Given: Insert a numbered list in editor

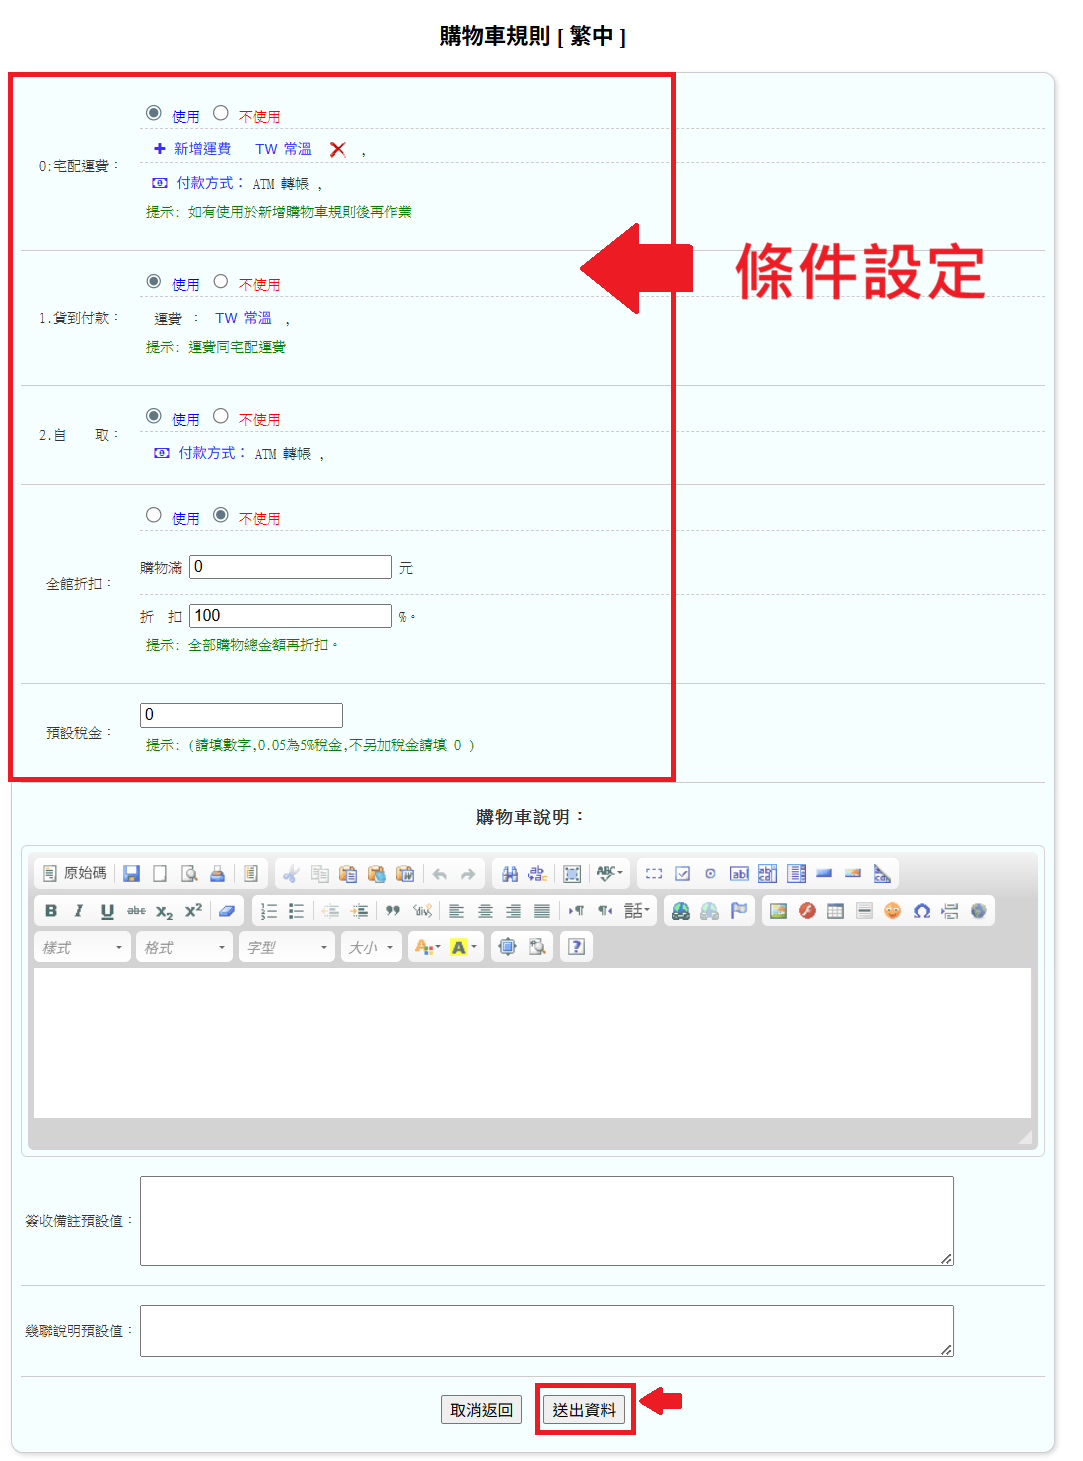Looking at the screenshot, I should click(x=268, y=911).
